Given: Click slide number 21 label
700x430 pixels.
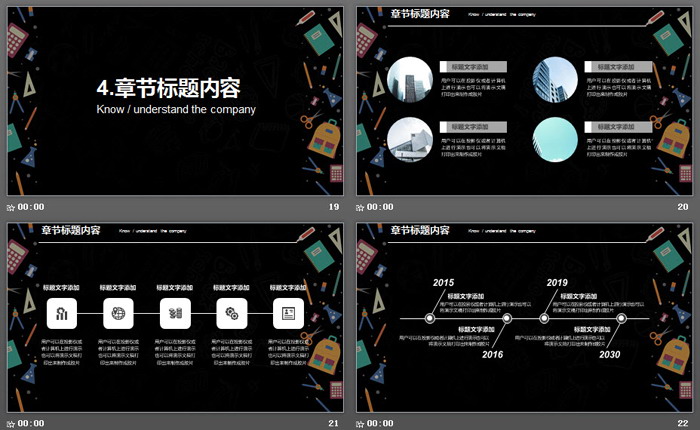Looking at the screenshot, I should pyautogui.click(x=333, y=424).
